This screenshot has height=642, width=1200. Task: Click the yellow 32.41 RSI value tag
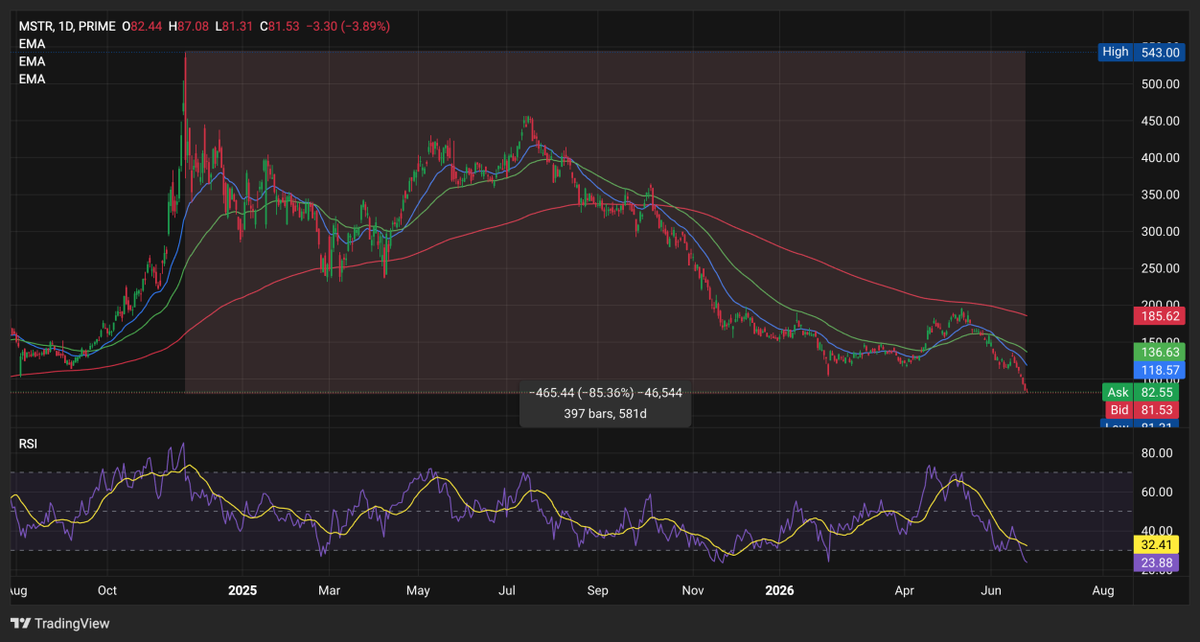coord(1159,546)
